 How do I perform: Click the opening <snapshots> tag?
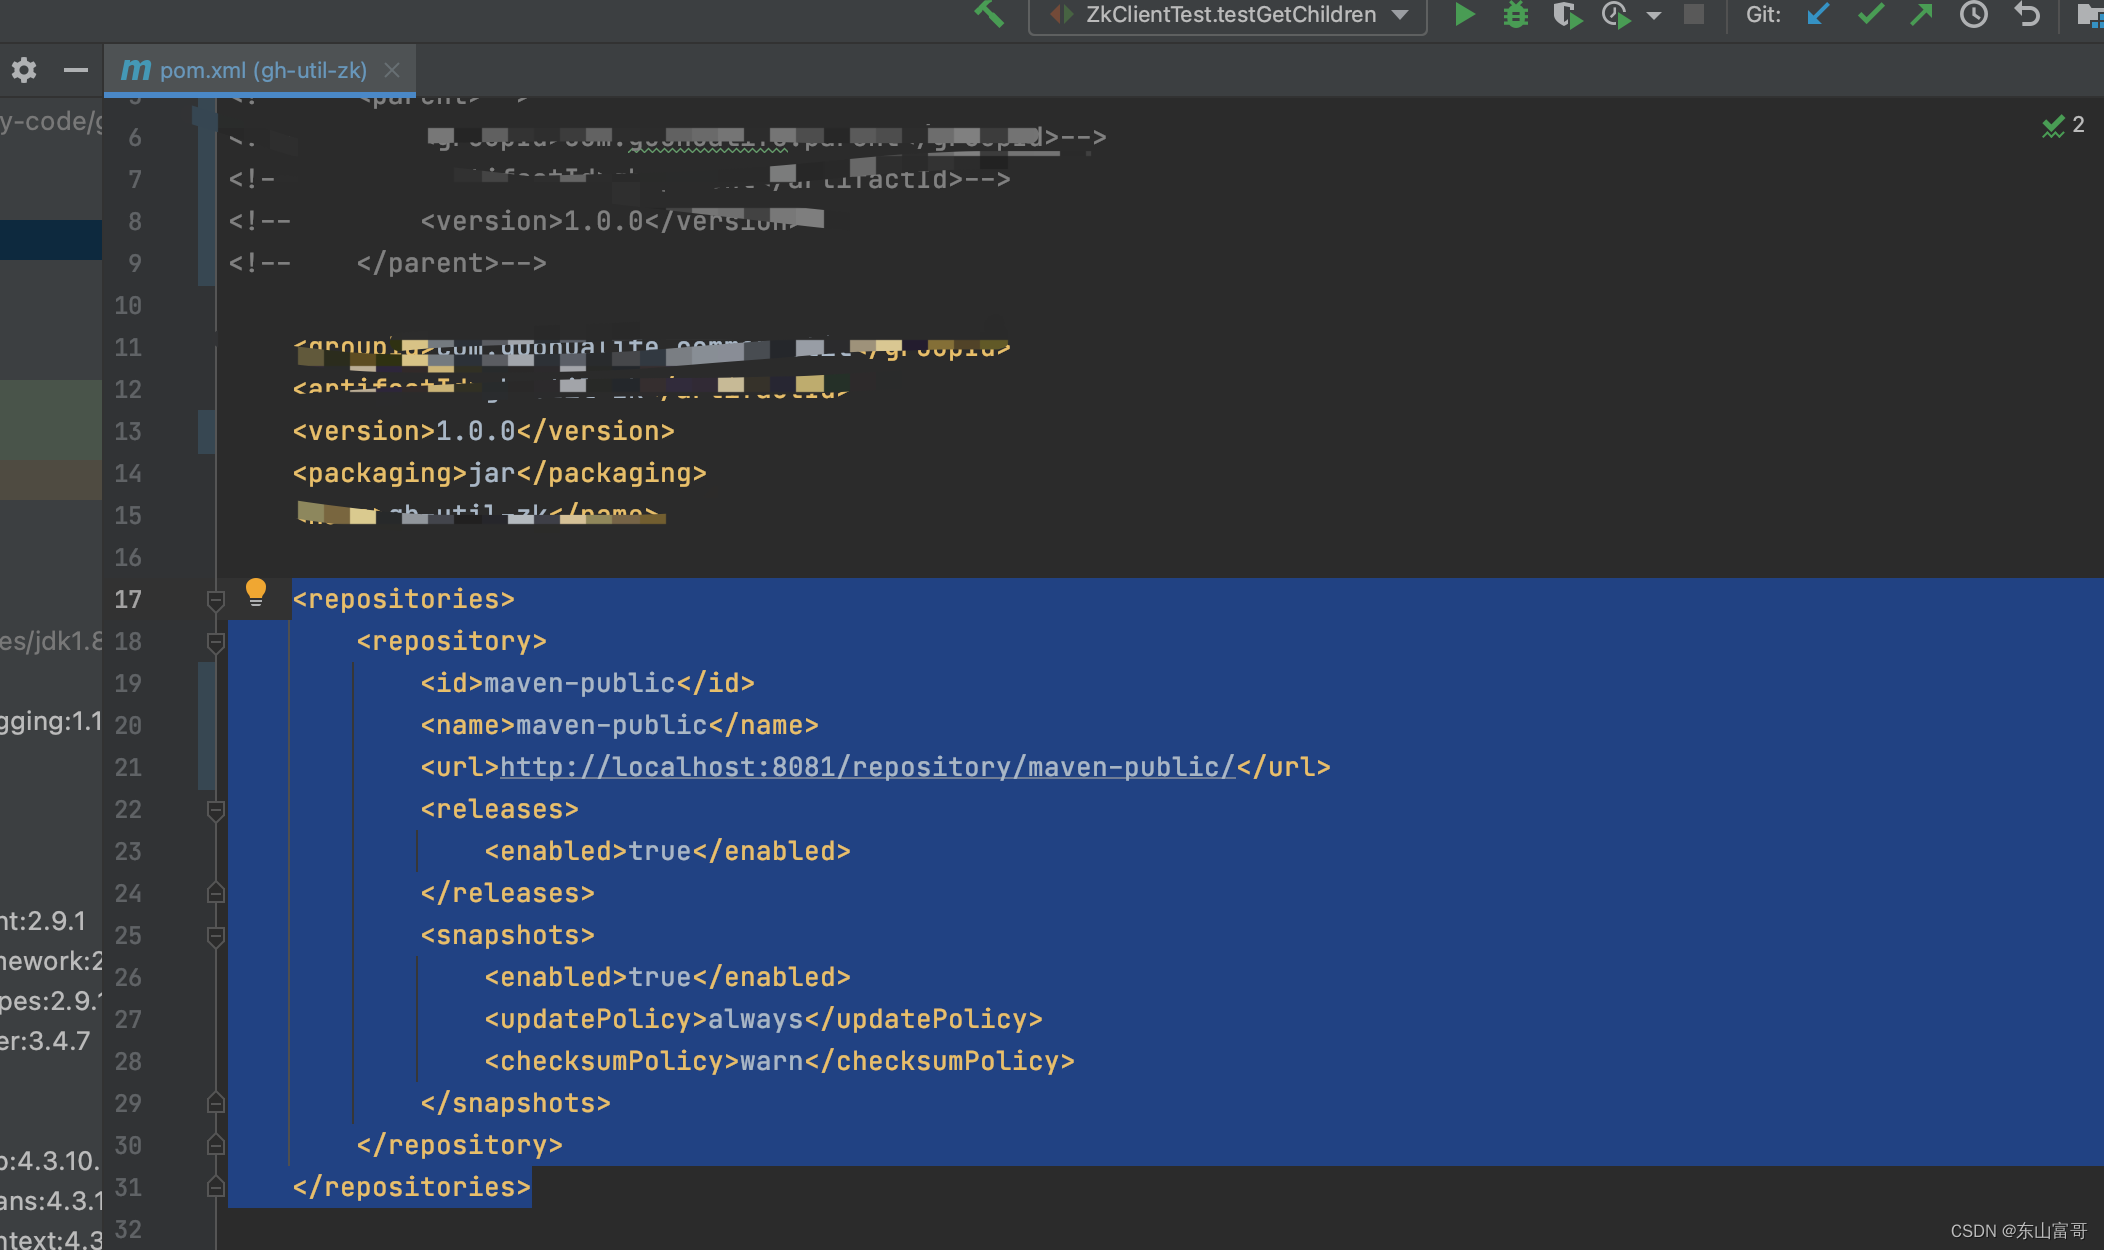(x=507, y=935)
